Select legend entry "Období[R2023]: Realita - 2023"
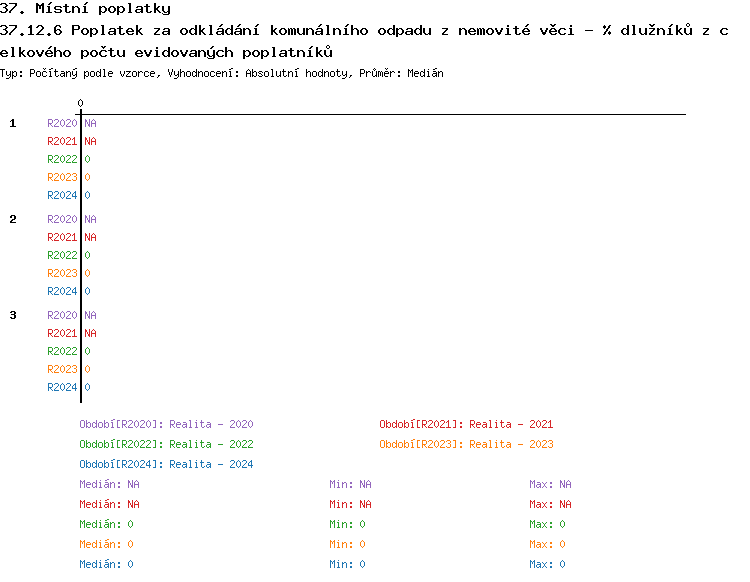 pos(466,444)
